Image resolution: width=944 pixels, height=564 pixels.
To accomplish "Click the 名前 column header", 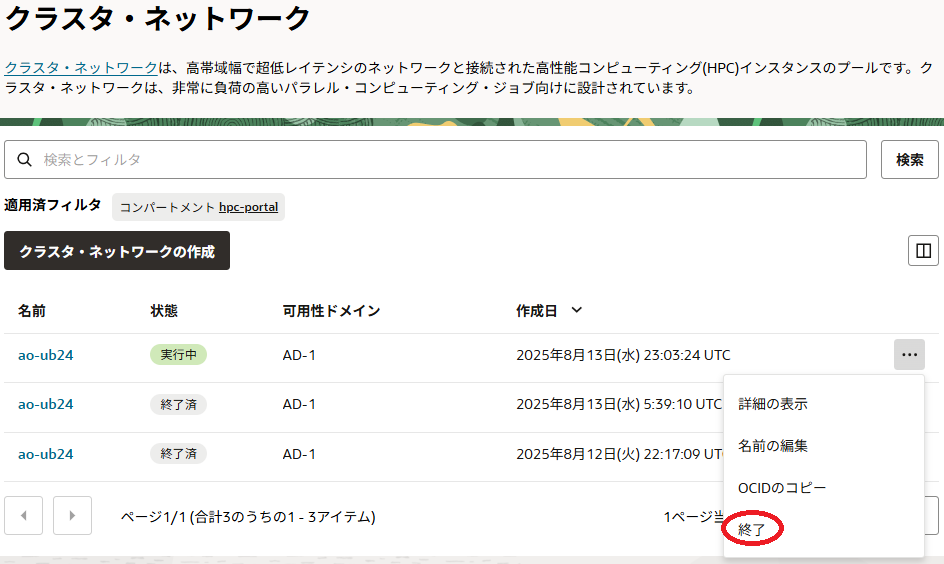I will click(32, 311).
